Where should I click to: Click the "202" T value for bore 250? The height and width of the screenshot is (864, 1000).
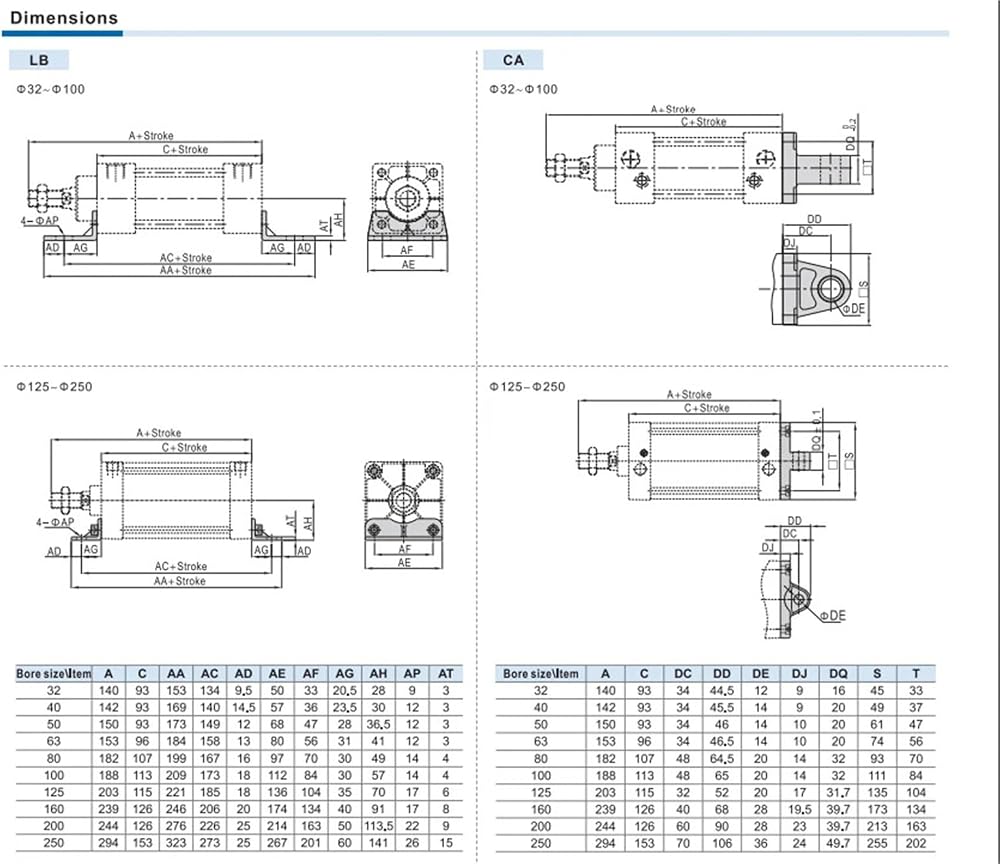pos(916,843)
